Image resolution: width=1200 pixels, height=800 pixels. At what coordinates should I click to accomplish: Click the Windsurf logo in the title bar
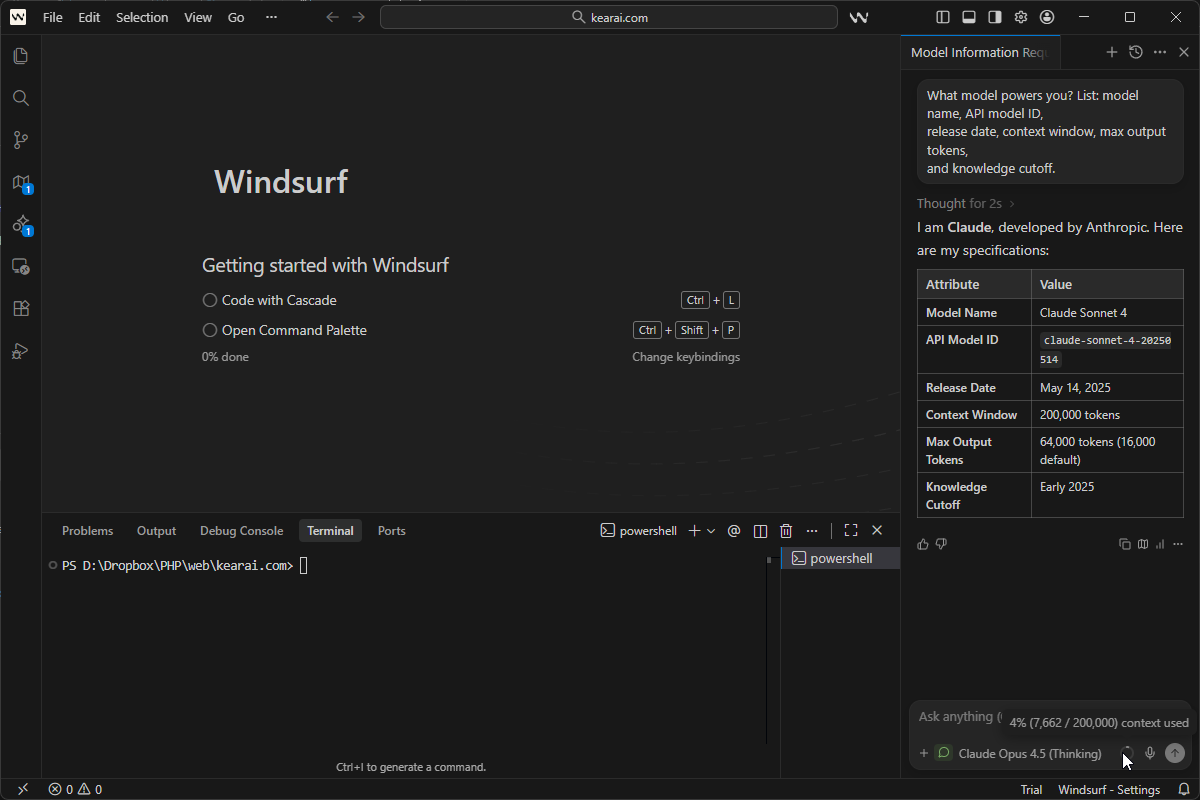[x=18, y=17]
